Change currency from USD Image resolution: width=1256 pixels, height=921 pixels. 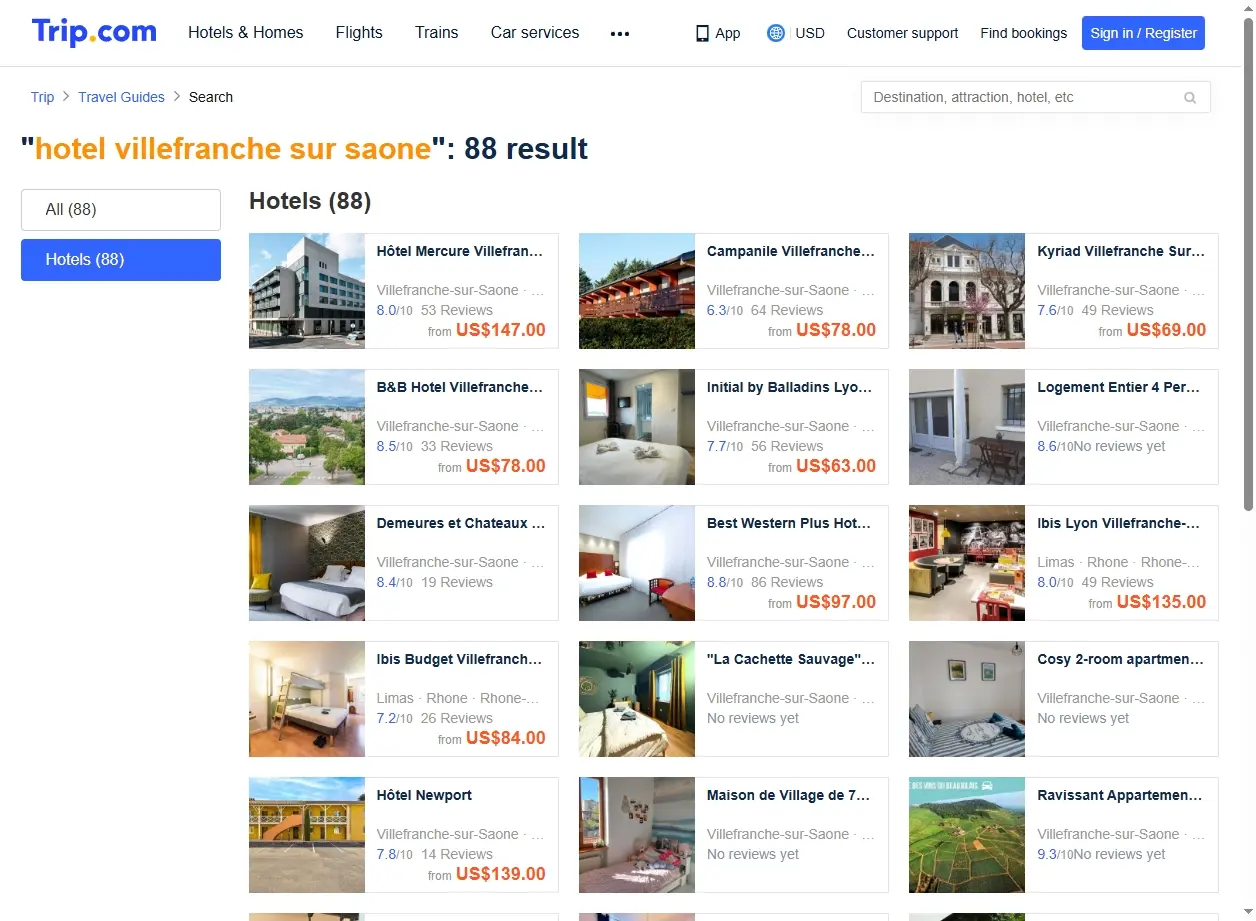point(810,33)
